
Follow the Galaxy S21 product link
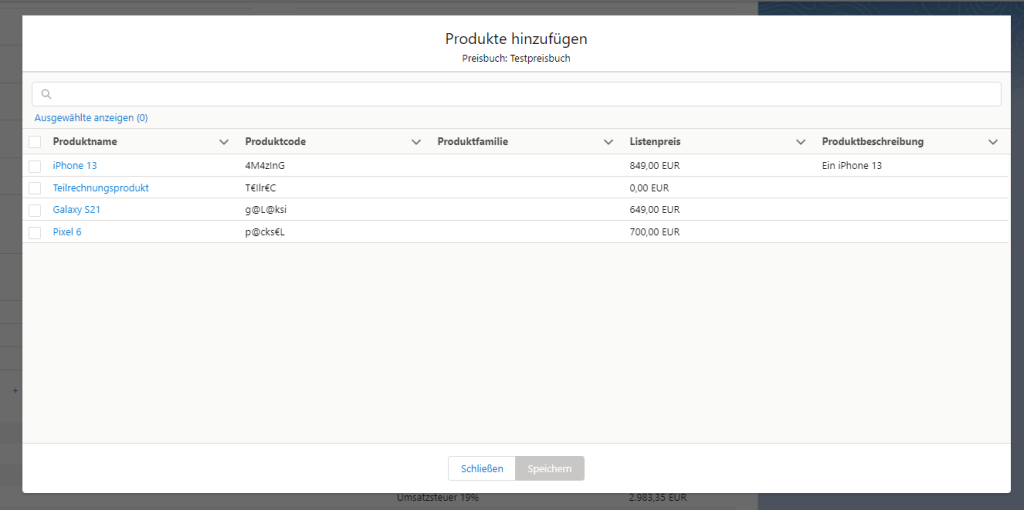tap(77, 210)
